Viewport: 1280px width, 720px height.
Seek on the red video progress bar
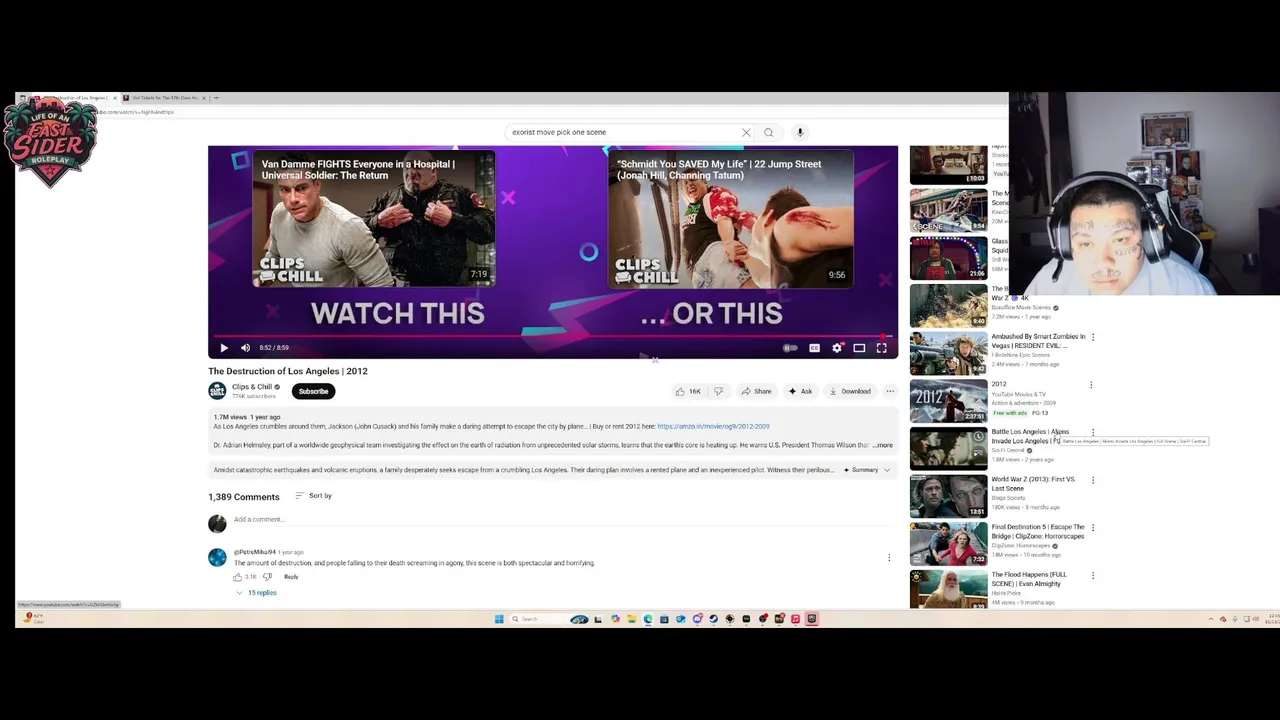click(x=552, y=337)
